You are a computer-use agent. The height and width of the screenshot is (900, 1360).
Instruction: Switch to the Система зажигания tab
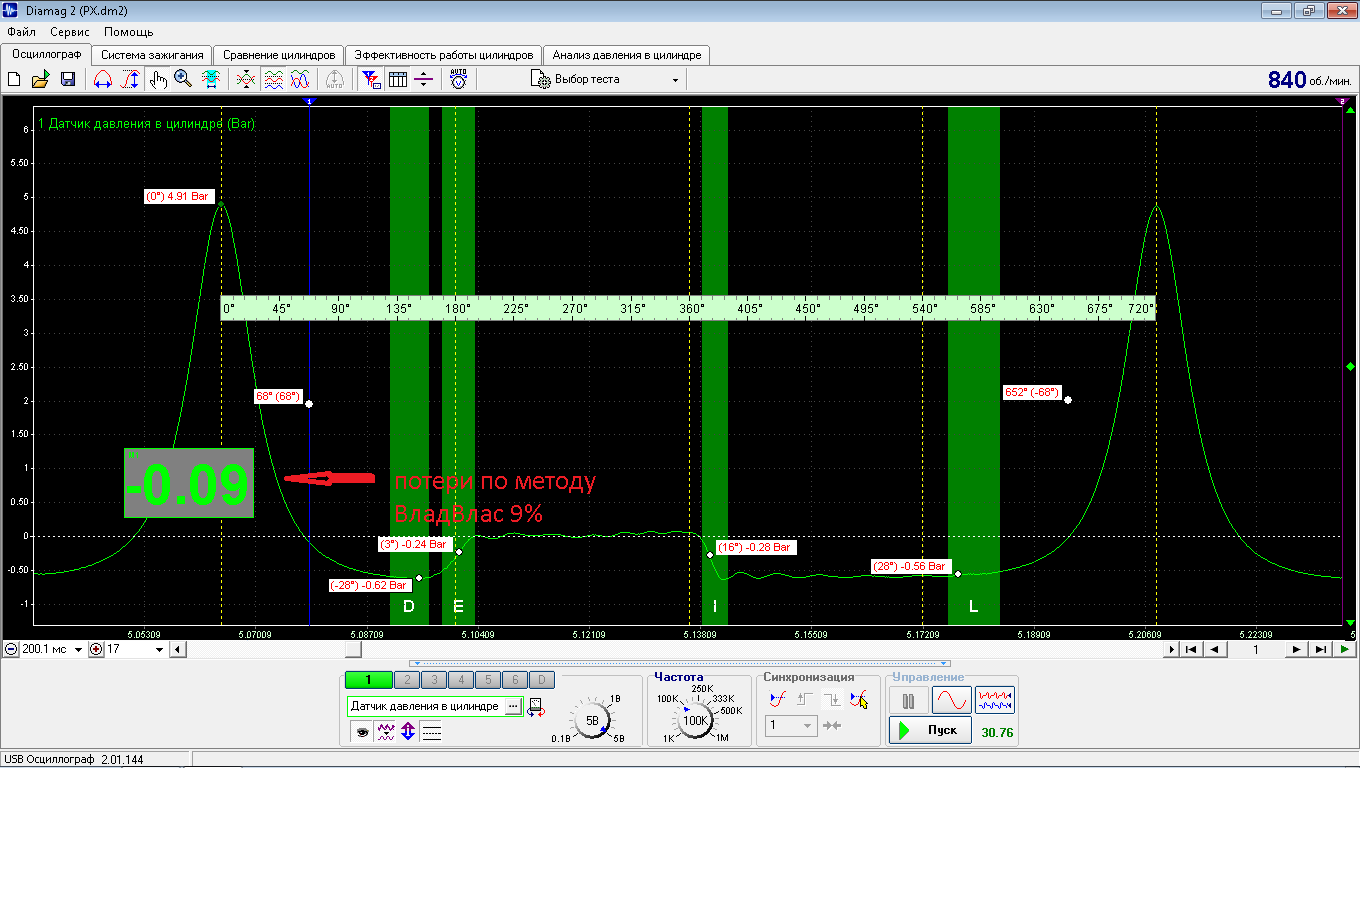[152, 55]
